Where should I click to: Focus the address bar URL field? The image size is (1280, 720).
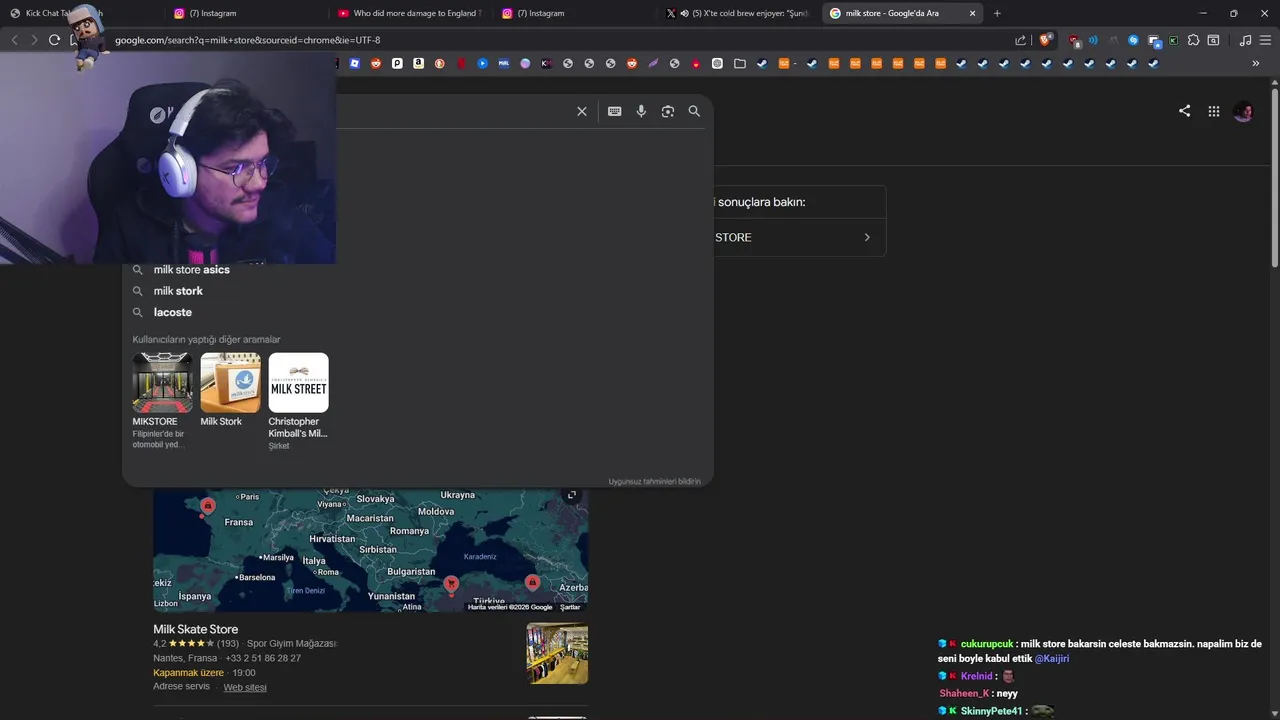[560, 40]
